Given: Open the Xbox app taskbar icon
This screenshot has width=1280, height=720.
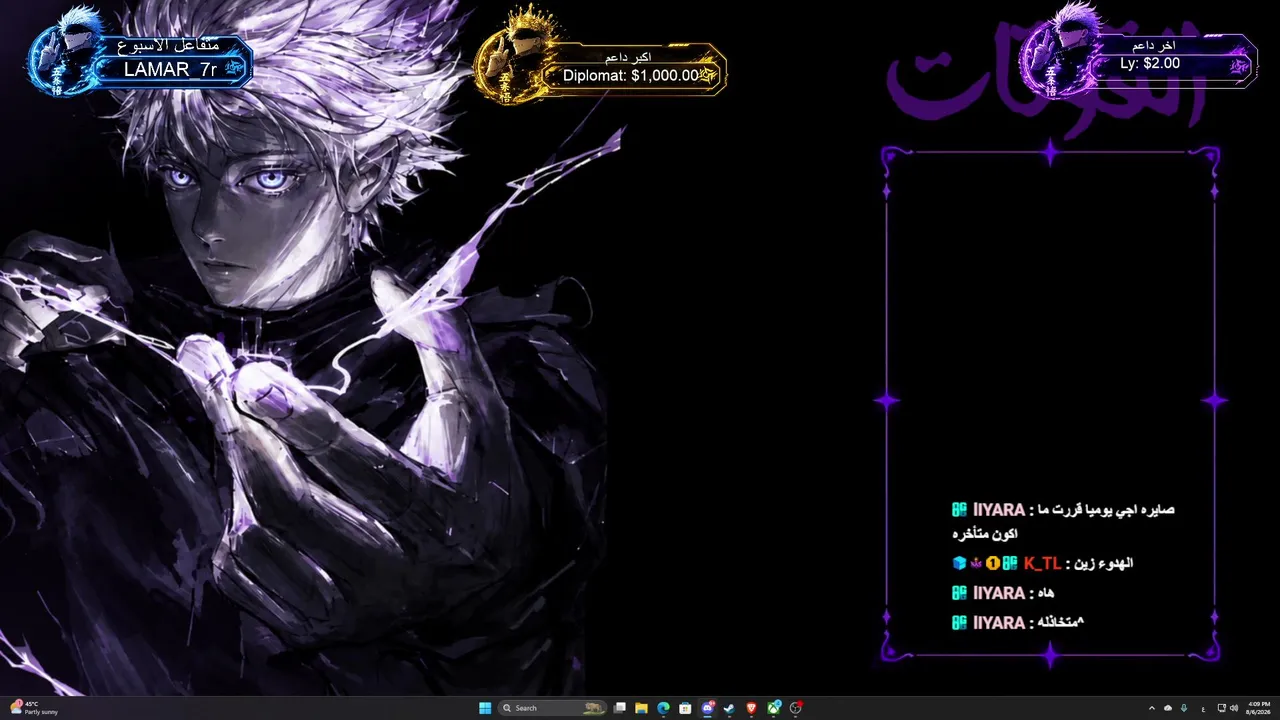Looking at the screenshot, I should pyautogui.click(x=773, y=708).
